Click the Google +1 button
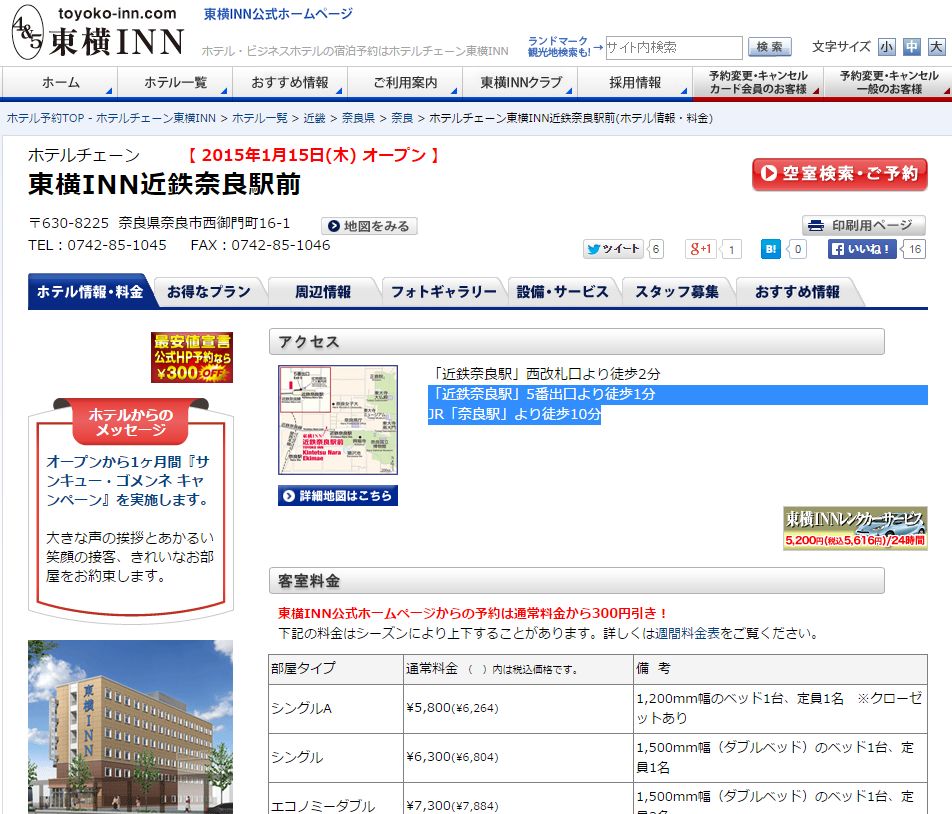 pos(701,249)
